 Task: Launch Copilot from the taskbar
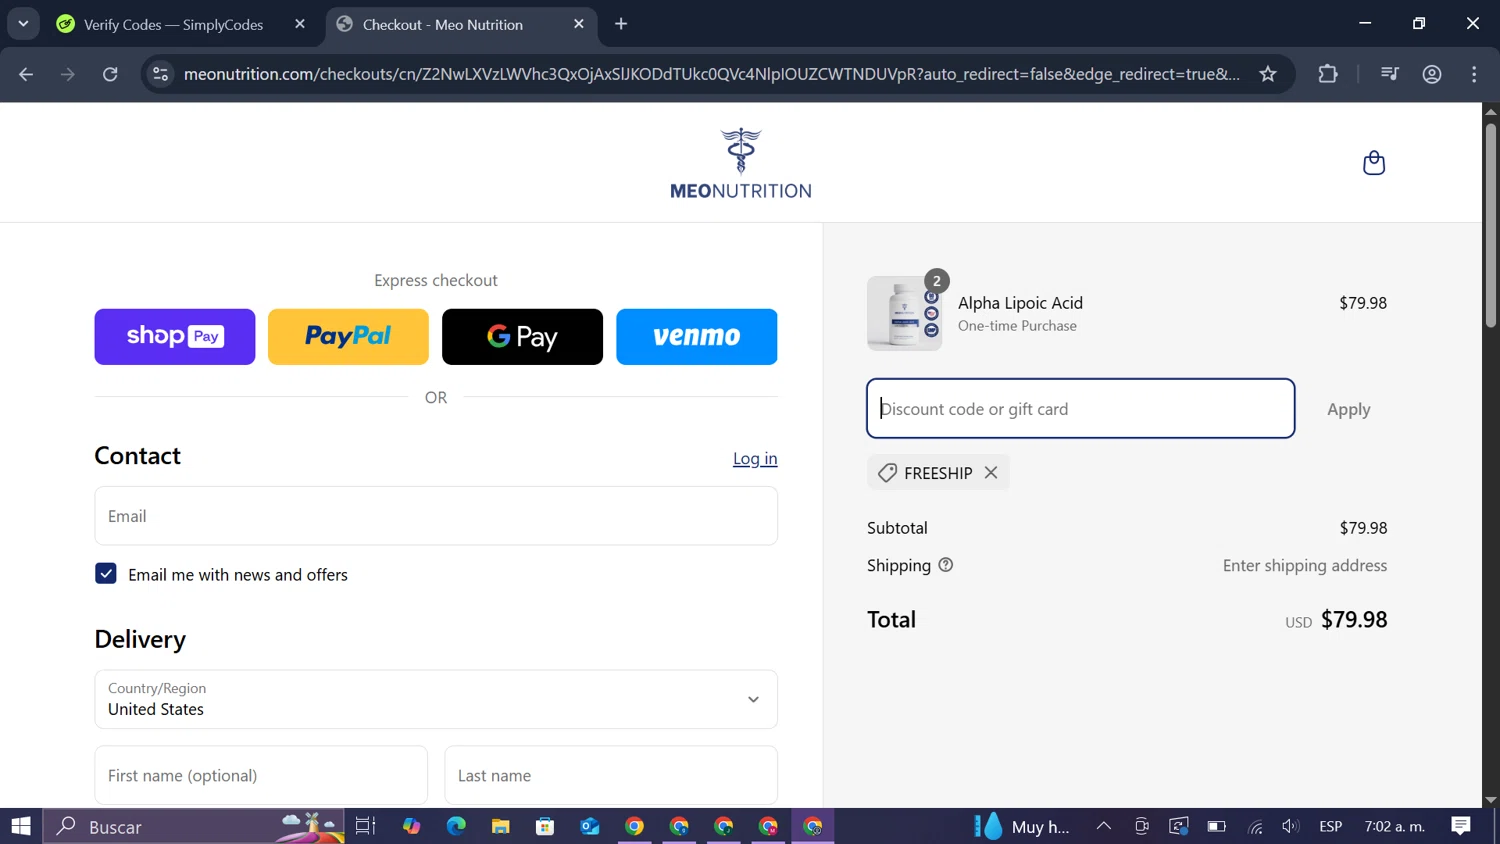click(x=411, y=826)
